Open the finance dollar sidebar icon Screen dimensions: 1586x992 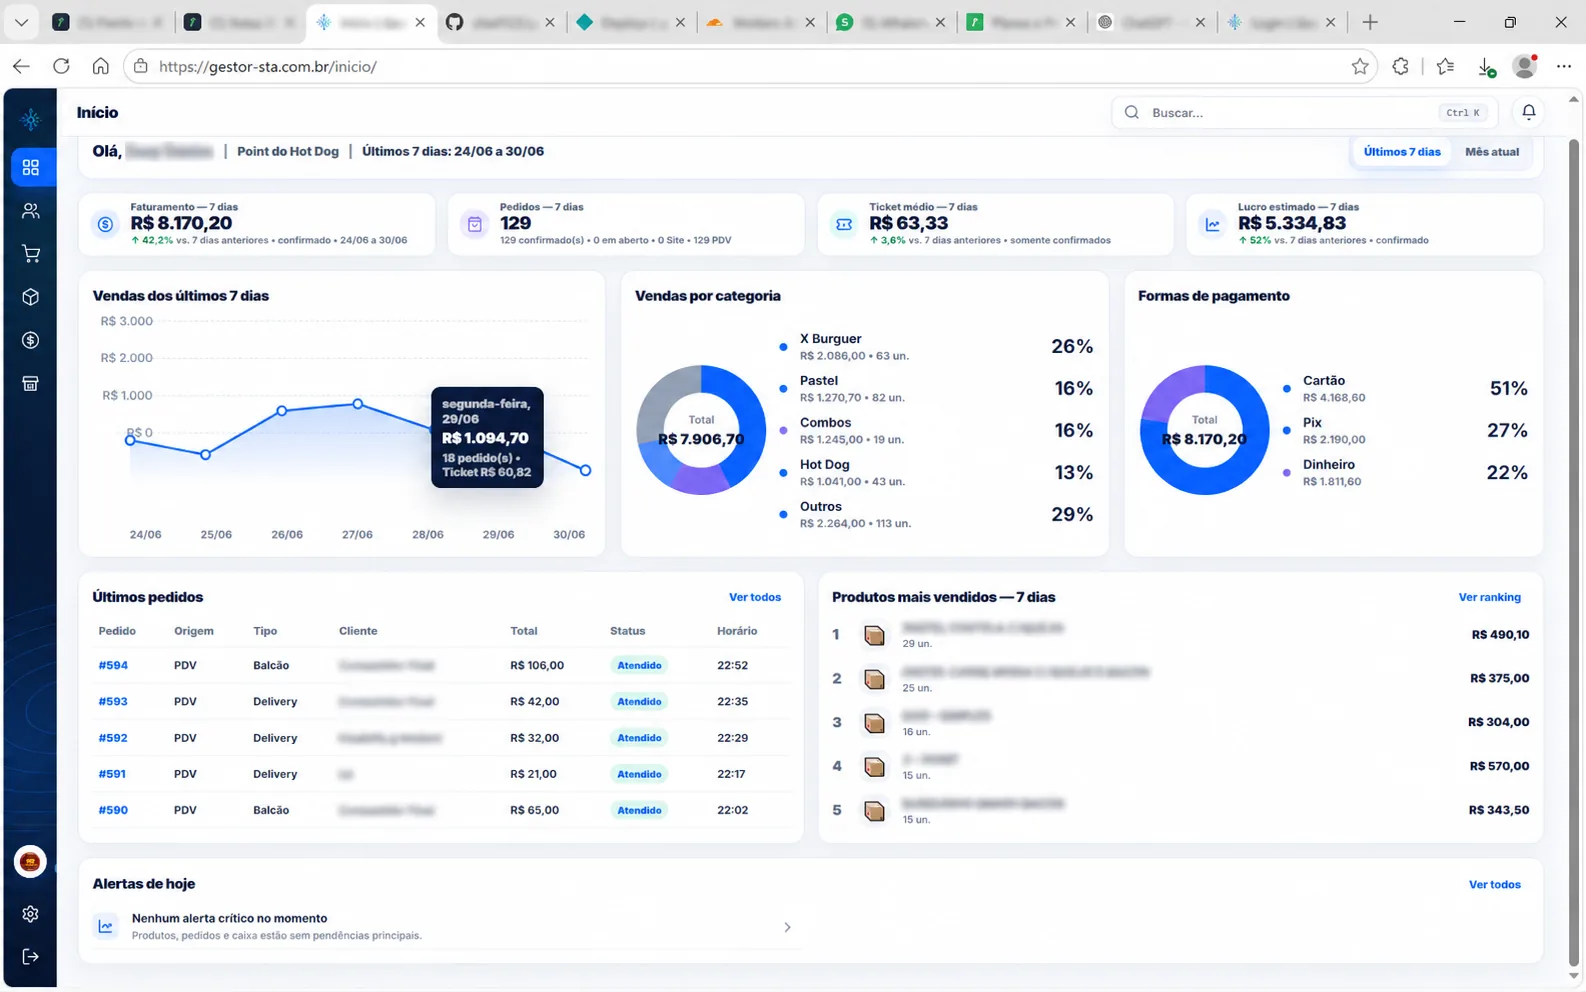[x=31, y=341]
